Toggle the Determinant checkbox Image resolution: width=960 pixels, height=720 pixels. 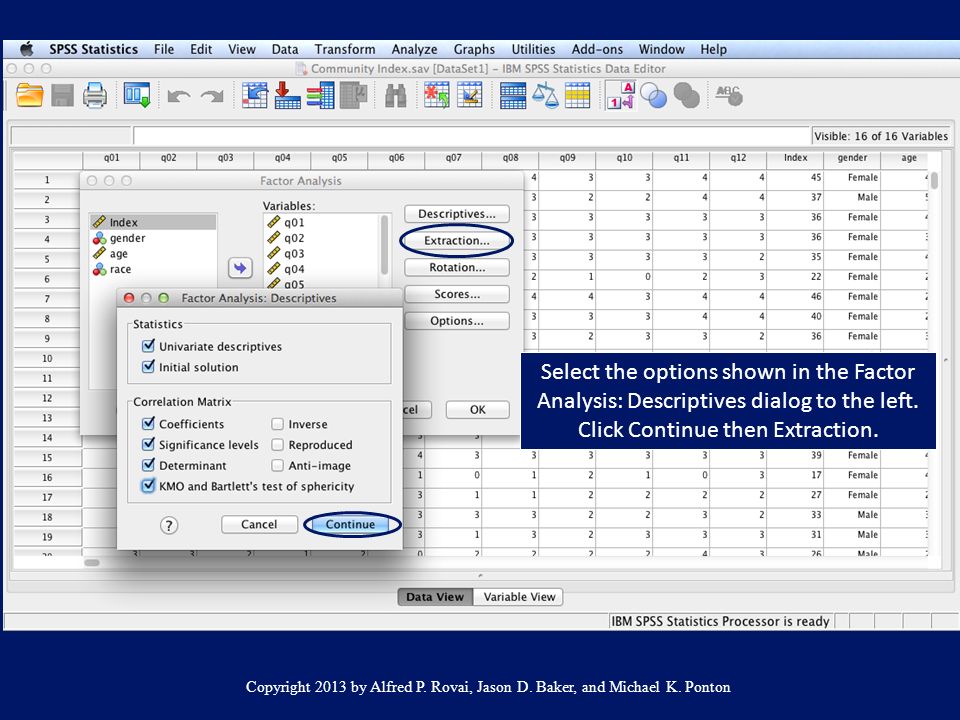pos(148,465)
